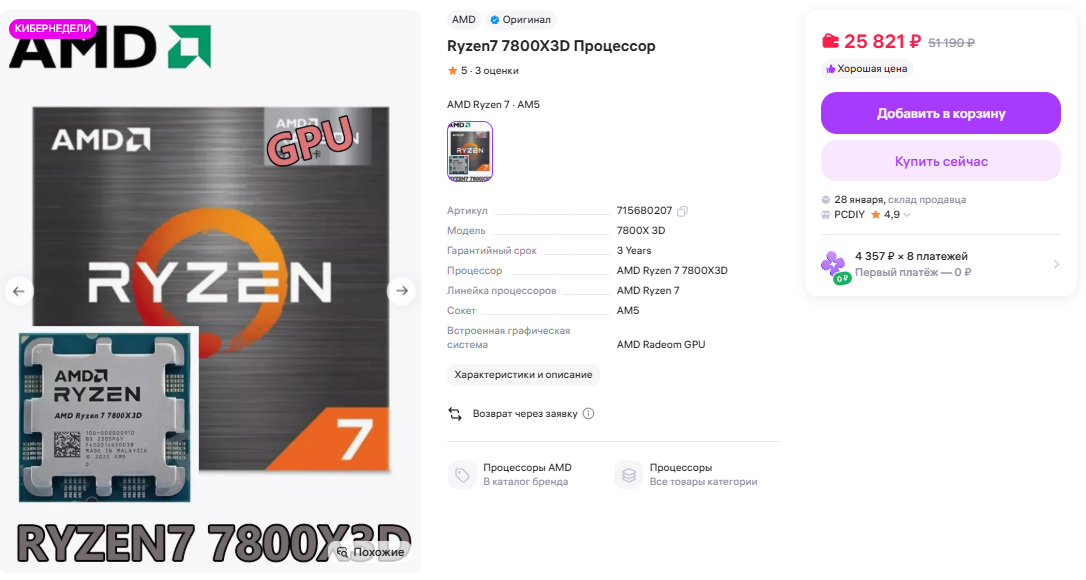The width and height of the screenshot is (1086, 580).
Task: Select the Ryzen 7 variant thumbnail
Action: pyautogui.click(x=470, y=151)
